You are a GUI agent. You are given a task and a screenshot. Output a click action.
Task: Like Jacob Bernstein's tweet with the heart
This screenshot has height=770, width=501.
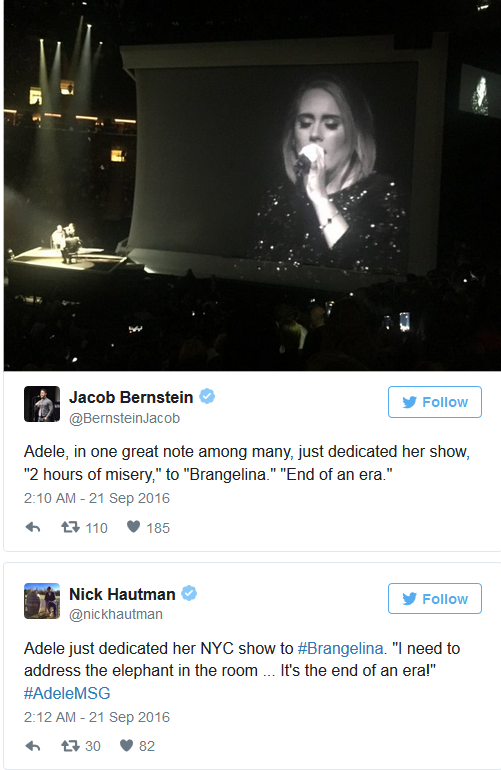pos(133,526)
